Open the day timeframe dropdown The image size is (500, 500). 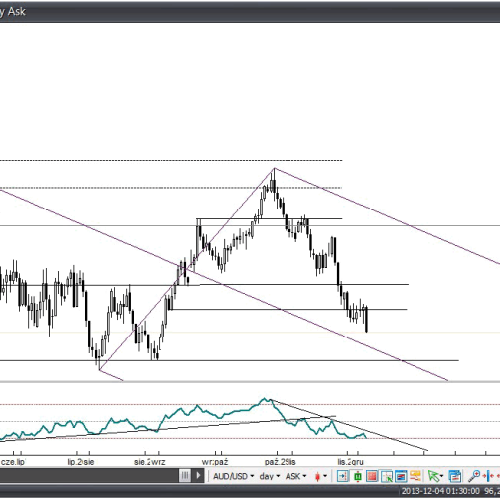pos(270,476)
